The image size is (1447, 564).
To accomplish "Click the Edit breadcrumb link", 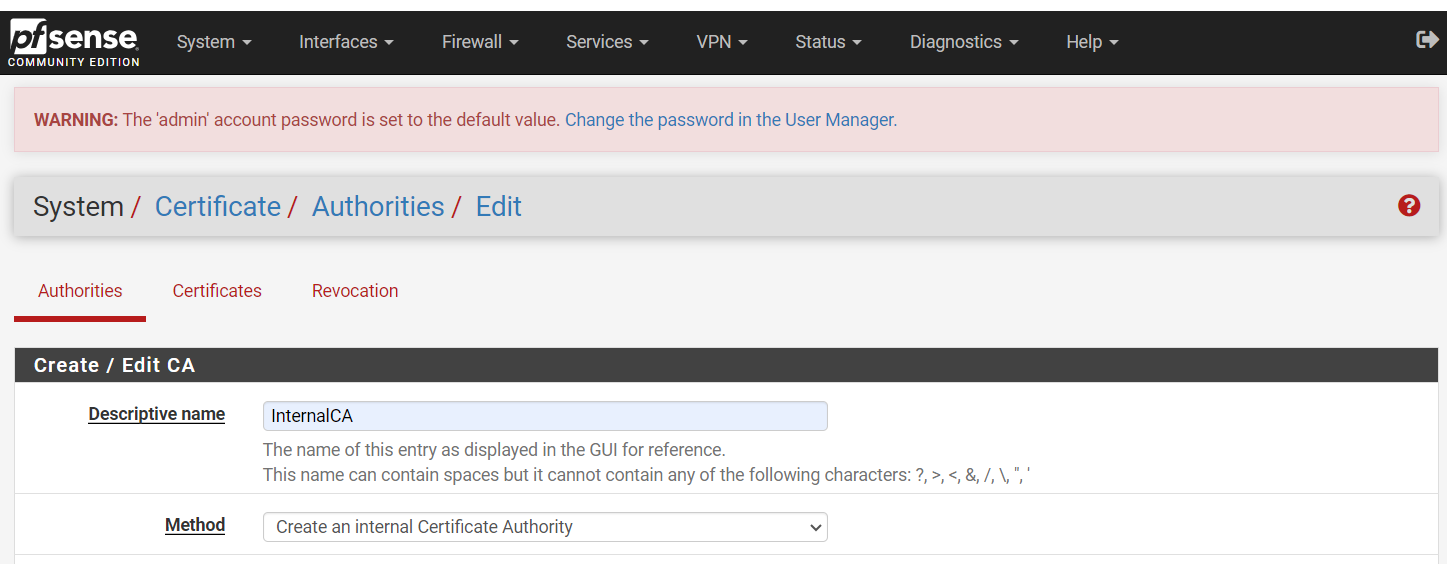I will (499, 207).
